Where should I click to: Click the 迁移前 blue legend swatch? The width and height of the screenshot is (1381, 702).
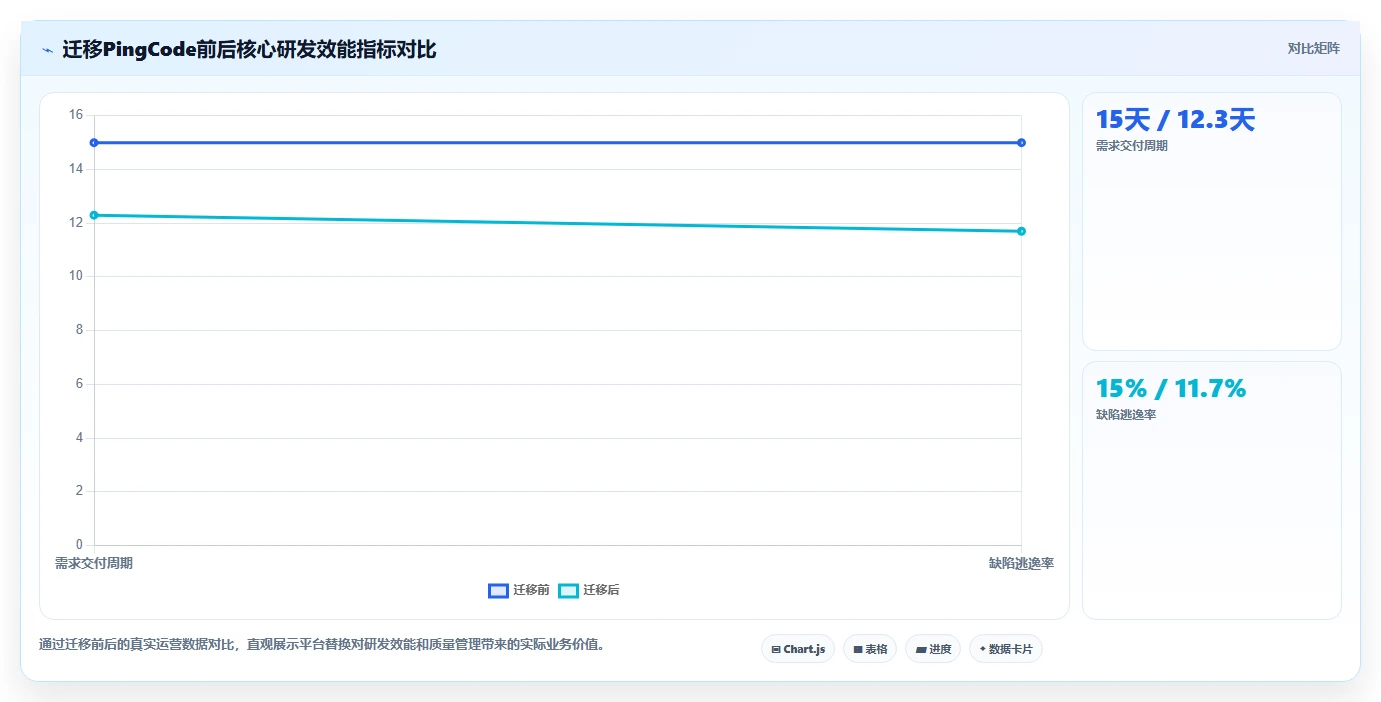click(x=498, y=590)
